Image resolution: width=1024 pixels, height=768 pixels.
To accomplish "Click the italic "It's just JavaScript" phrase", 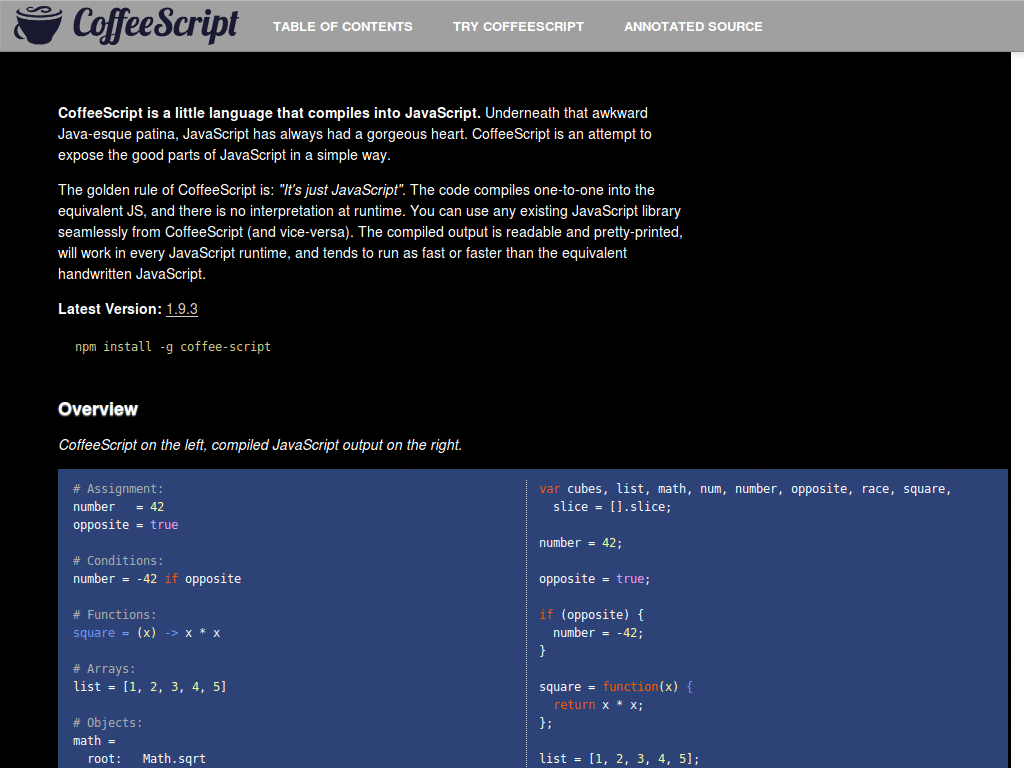I will (x=342, y=190).
